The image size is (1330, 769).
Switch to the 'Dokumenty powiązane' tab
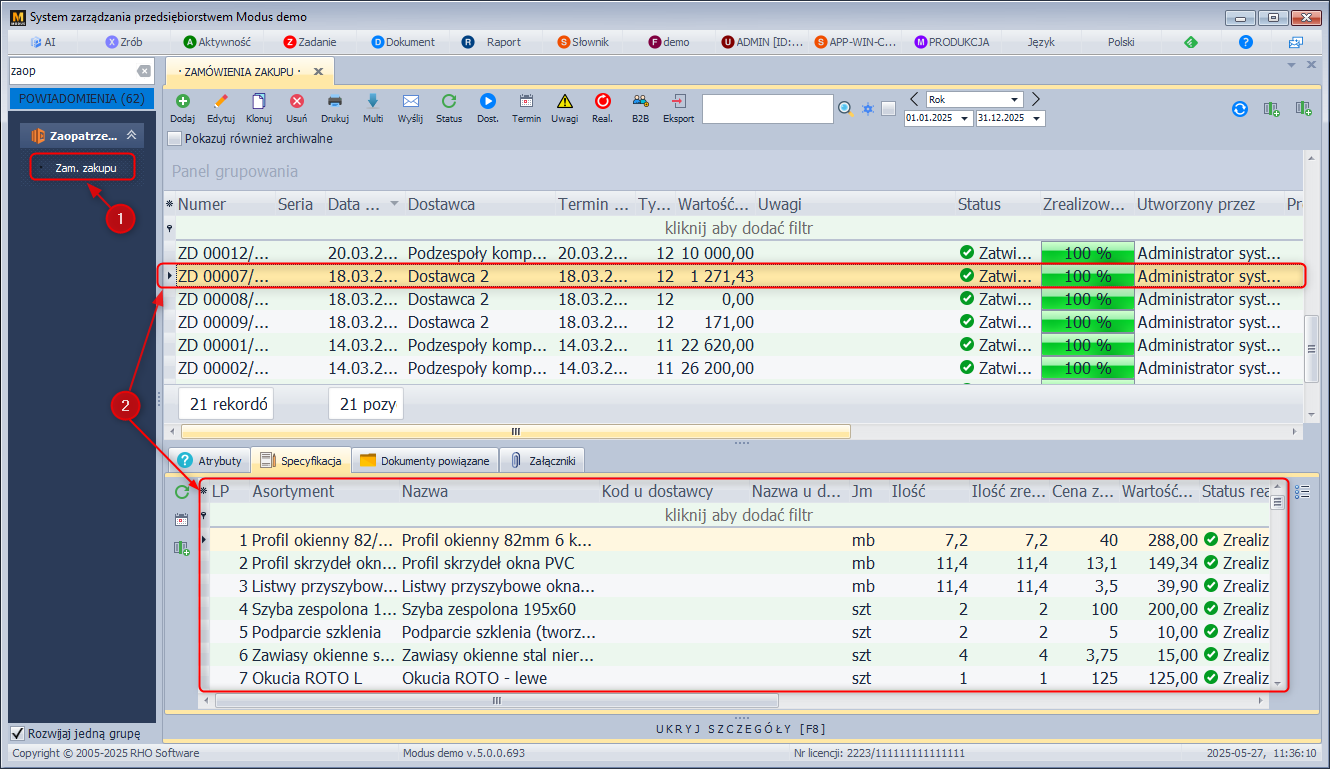click(425, 461)
